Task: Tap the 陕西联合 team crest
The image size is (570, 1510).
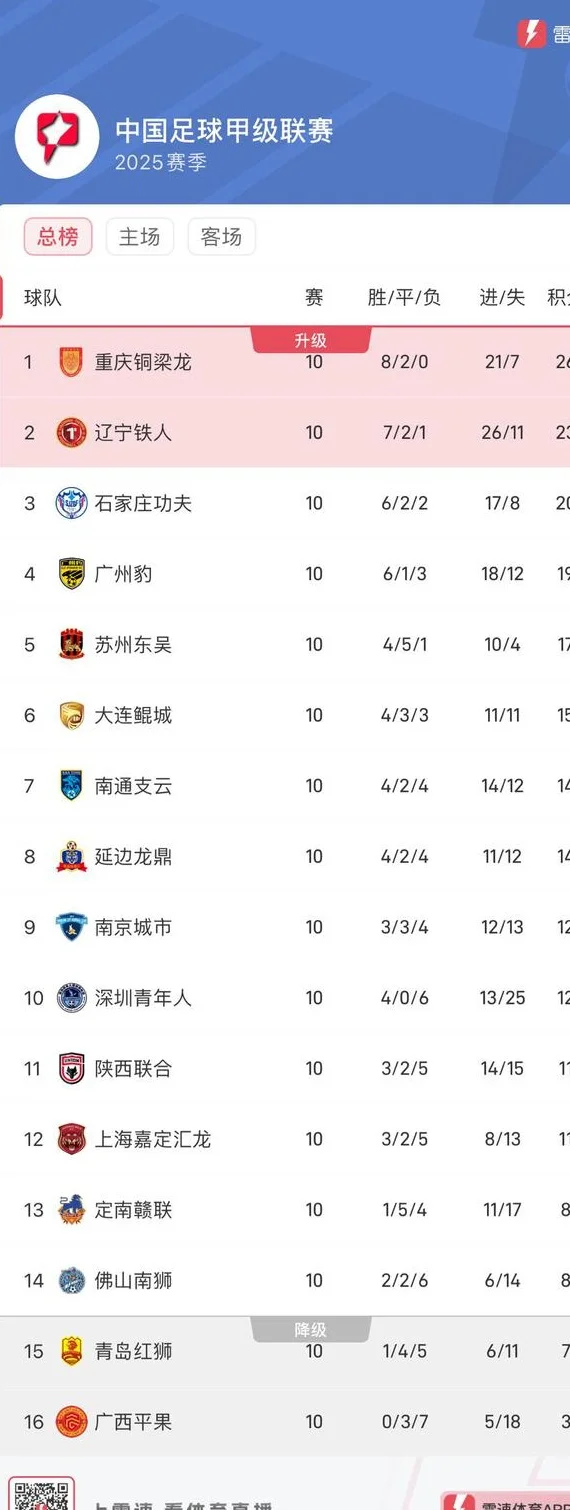Action: [71, 1068]
